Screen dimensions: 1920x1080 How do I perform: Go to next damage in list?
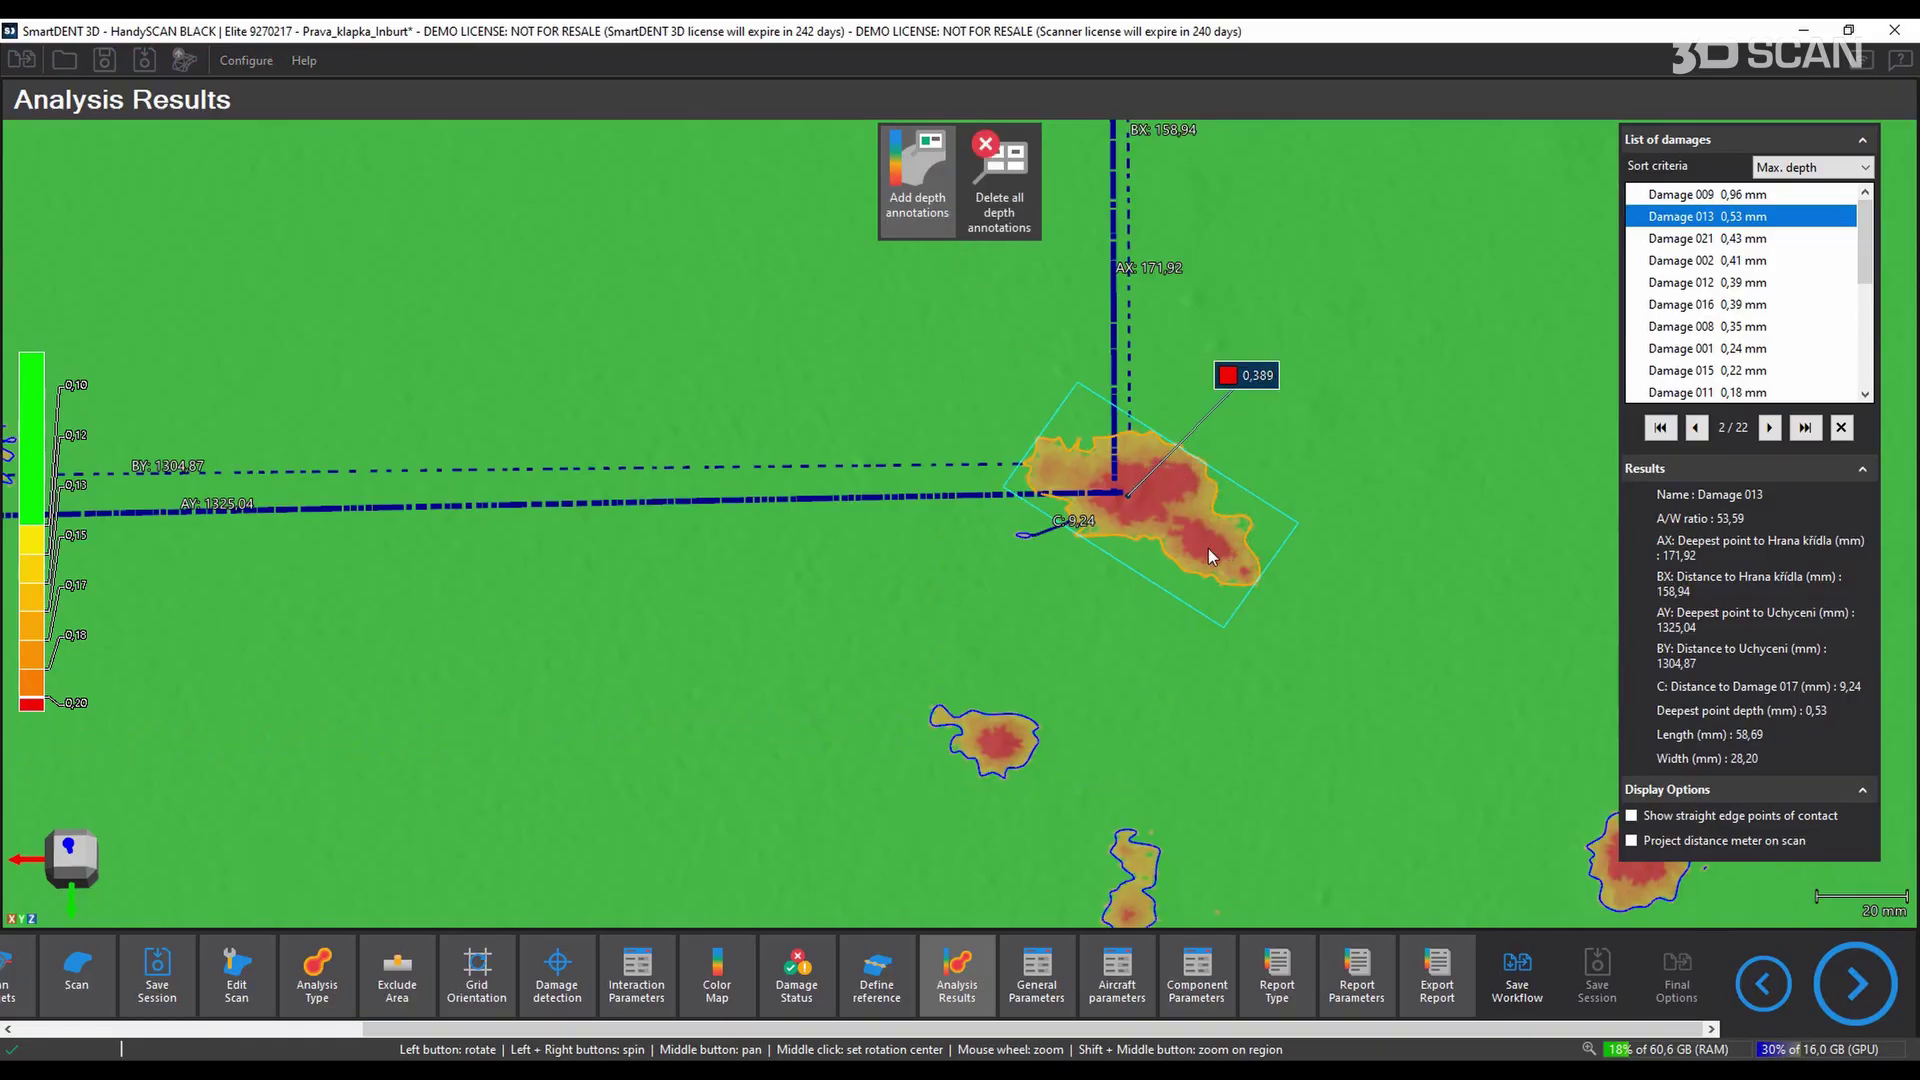point(1769,428)
